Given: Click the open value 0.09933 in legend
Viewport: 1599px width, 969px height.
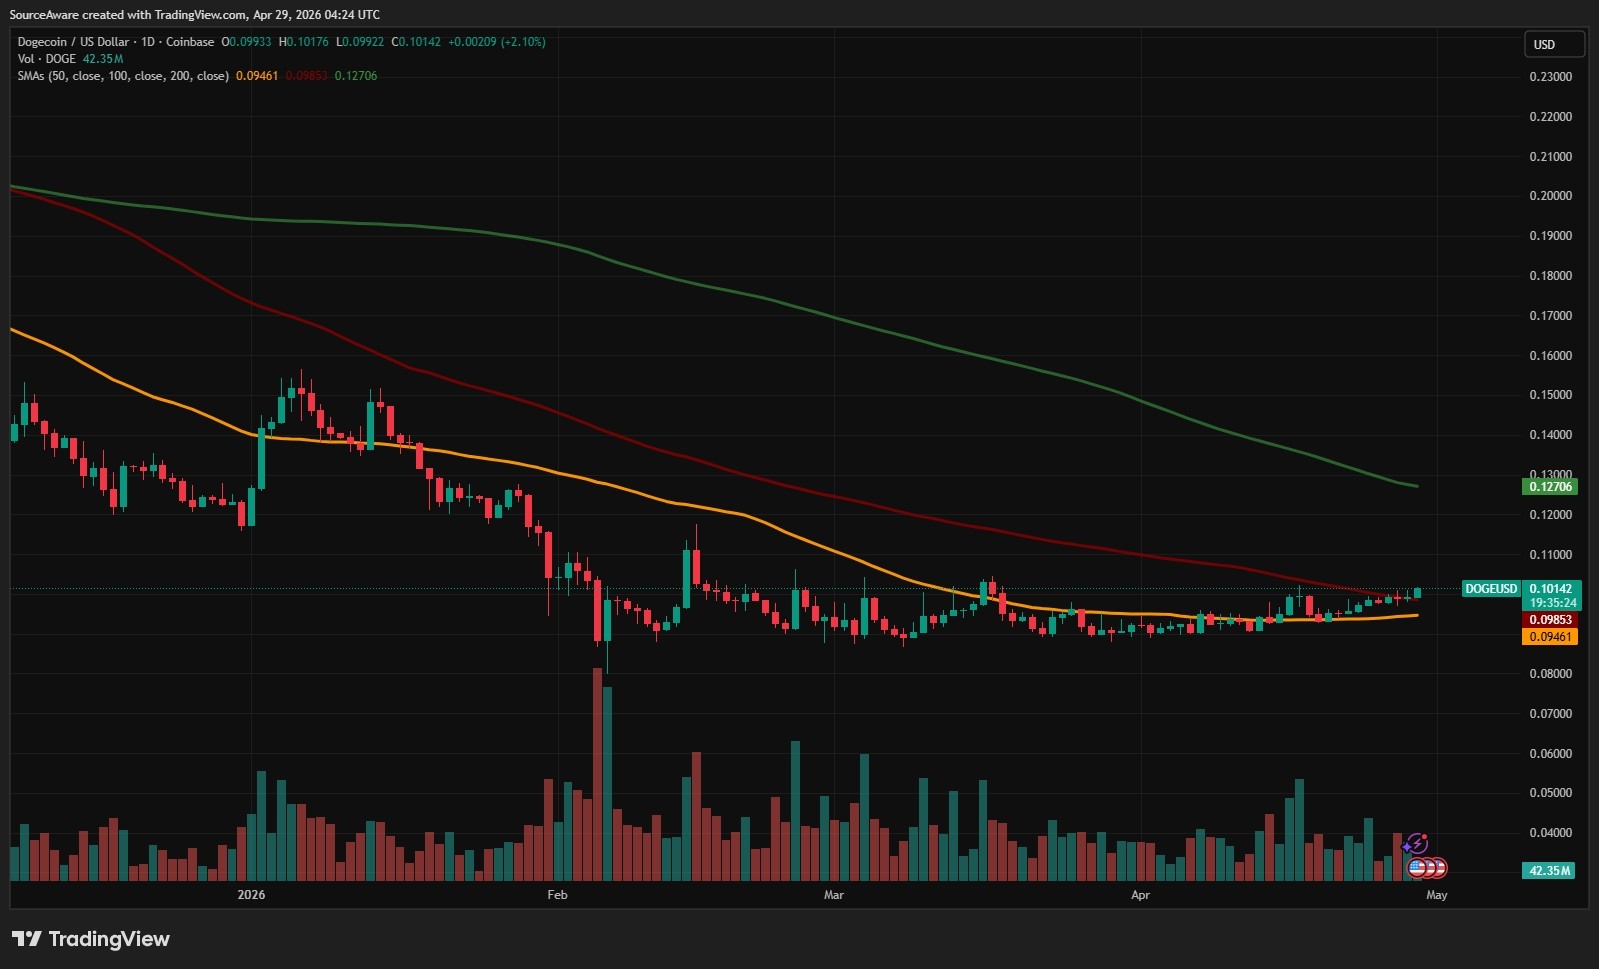Looking at the screenshot, I should tap(250, 42).
